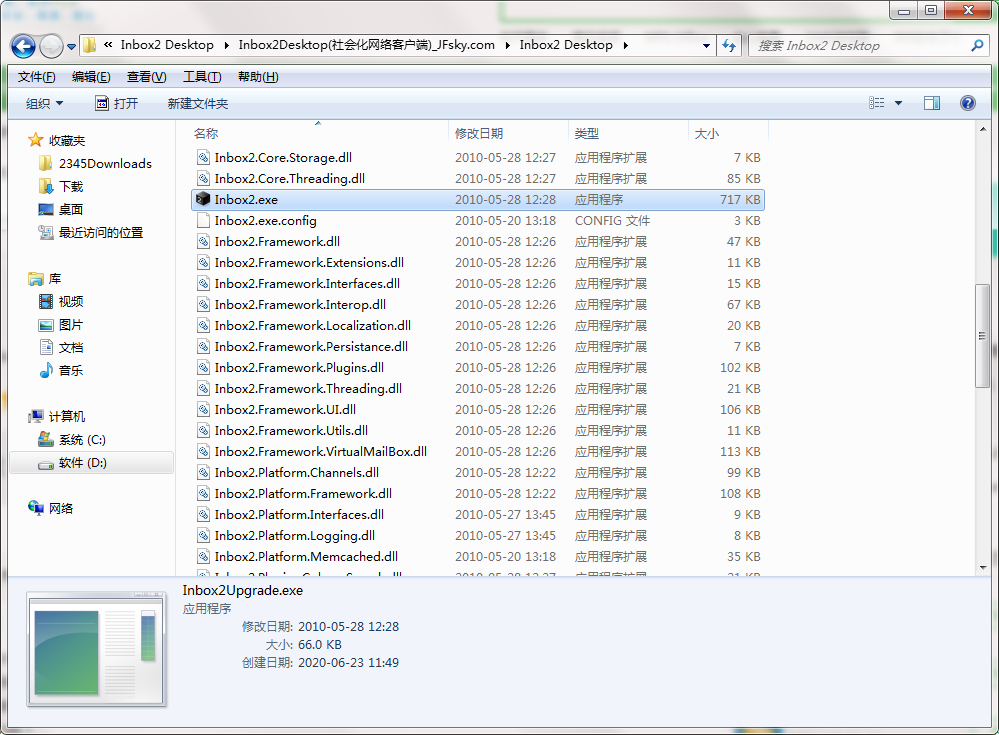Open the 工具(T) menu

click(x=202, y=77)
